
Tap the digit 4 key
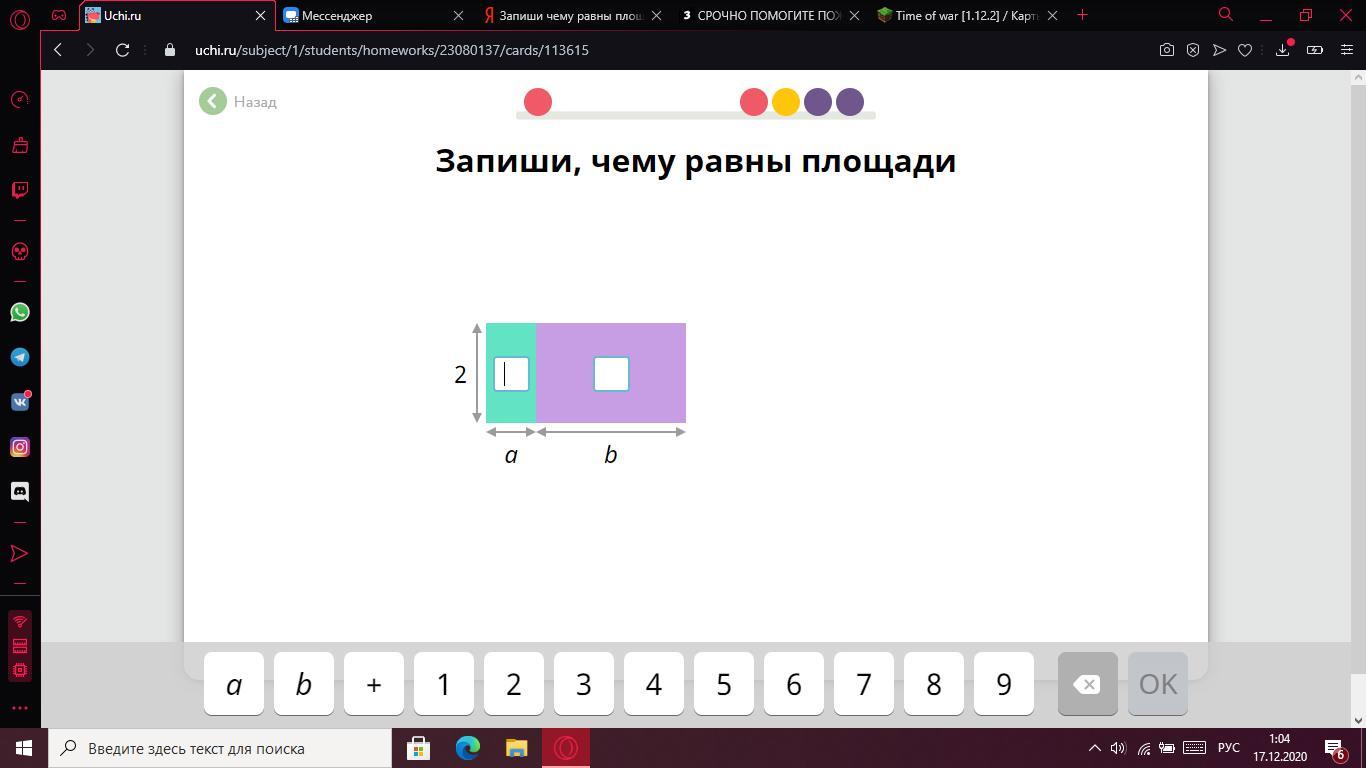[x=654, y=684]
